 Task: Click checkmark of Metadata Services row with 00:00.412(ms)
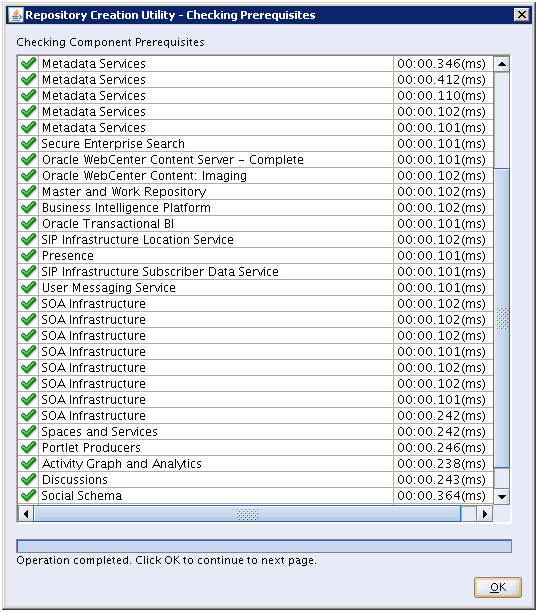tap(29, 80)
